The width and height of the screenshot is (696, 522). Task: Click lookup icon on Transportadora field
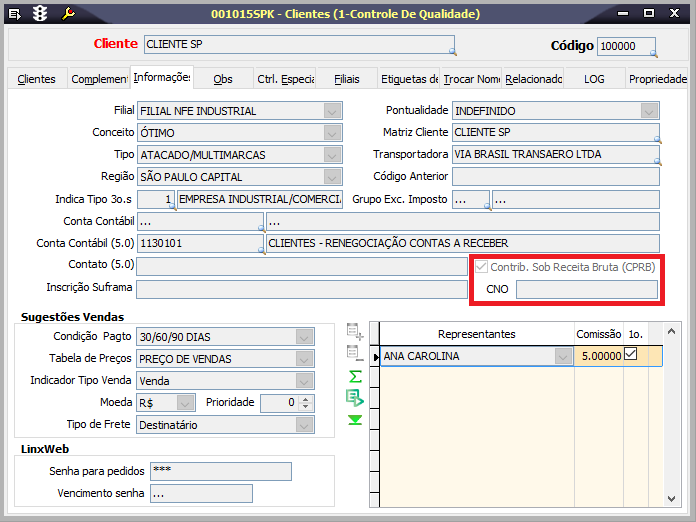point(657,162)
